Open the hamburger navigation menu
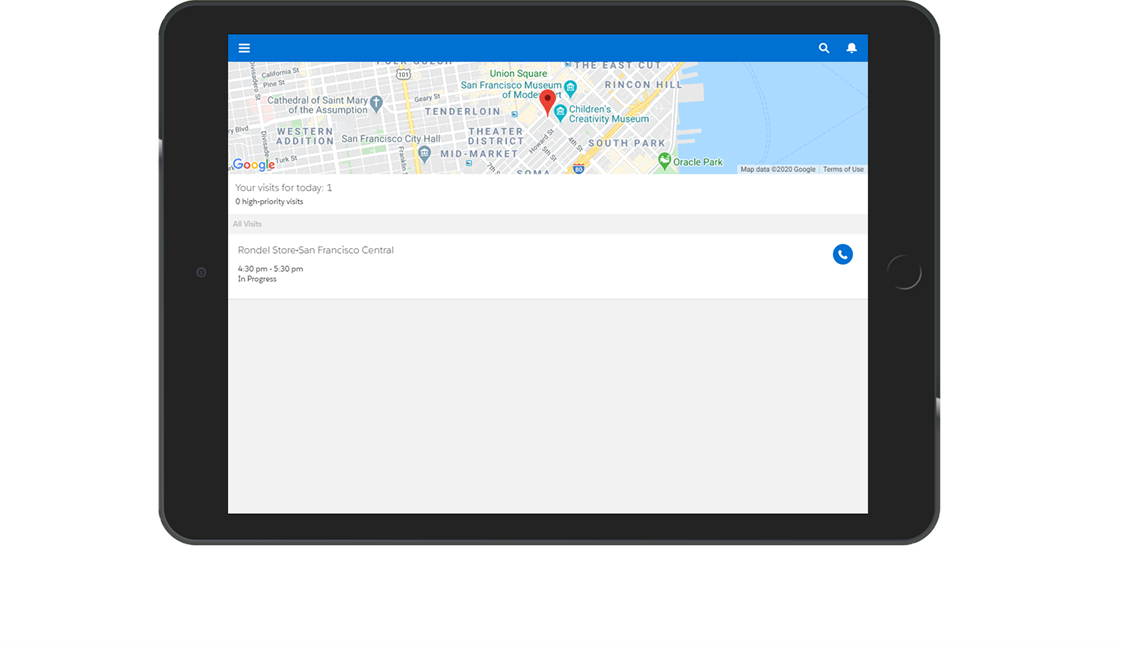The height and width of the screenshot is (650, 1126). point(244,48)
